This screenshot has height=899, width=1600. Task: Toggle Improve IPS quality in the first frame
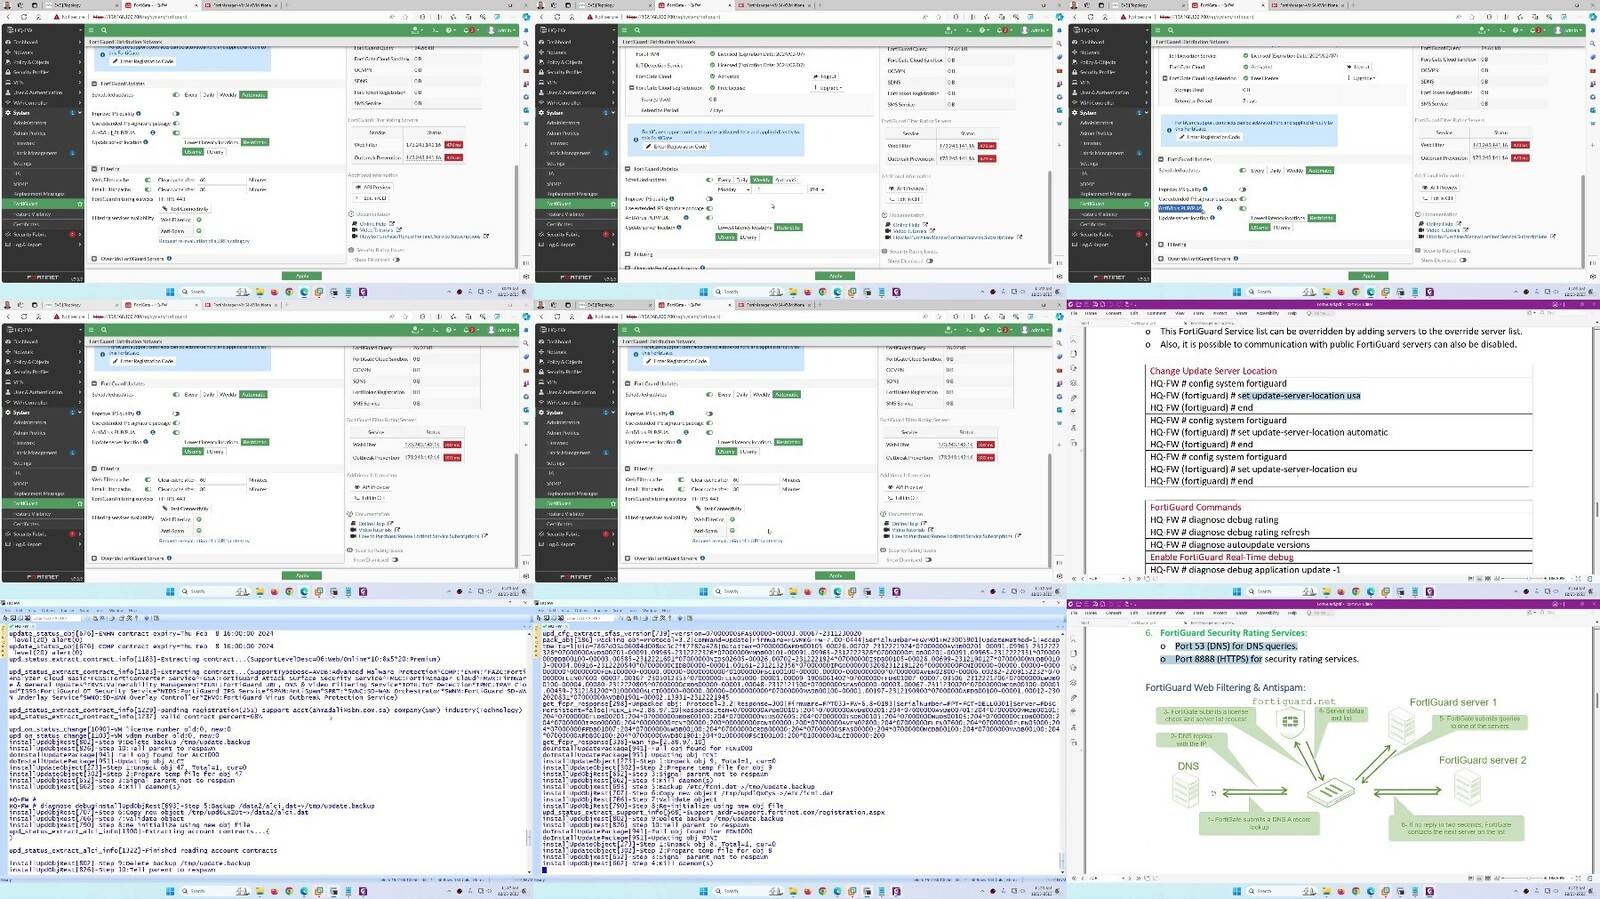176,113
